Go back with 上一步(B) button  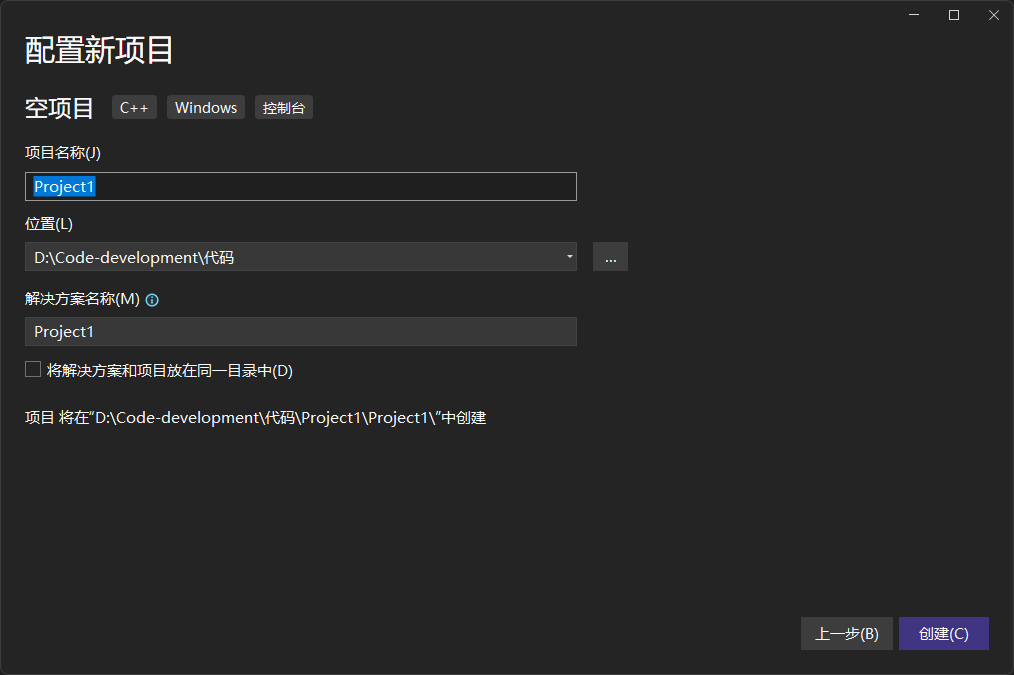(x=846, y=634)
